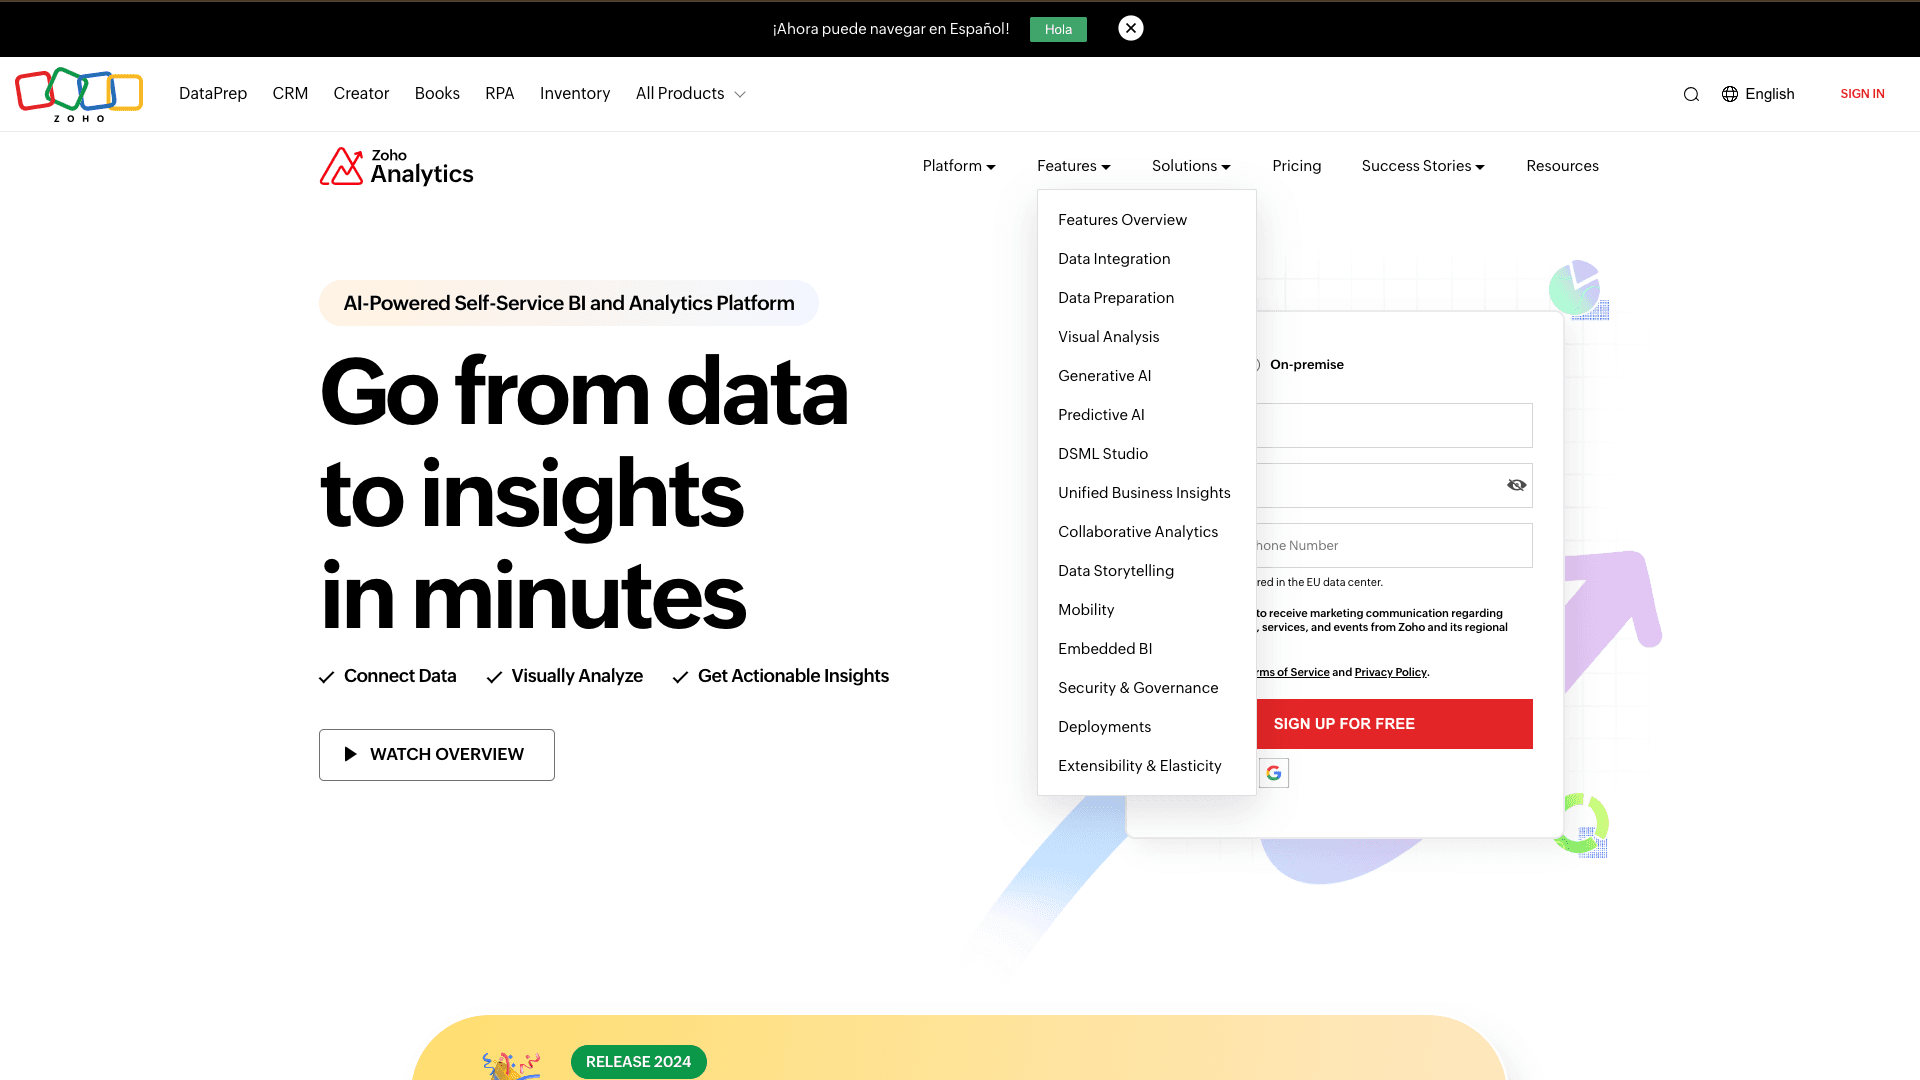Choose Embedded BI entry
The width and height of the screenshot is (1920, 1080).
[1105, 649]
